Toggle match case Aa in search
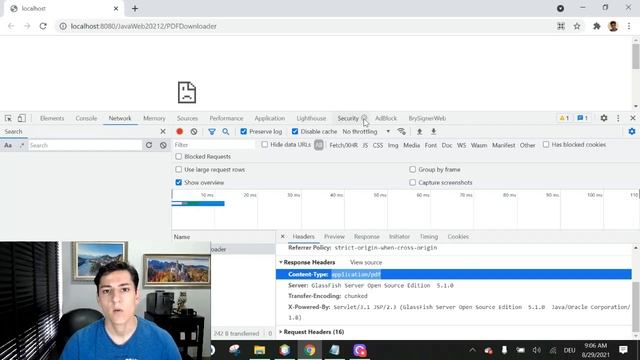Viewport: 640px width, 360px height. click(x=8, y=145)
